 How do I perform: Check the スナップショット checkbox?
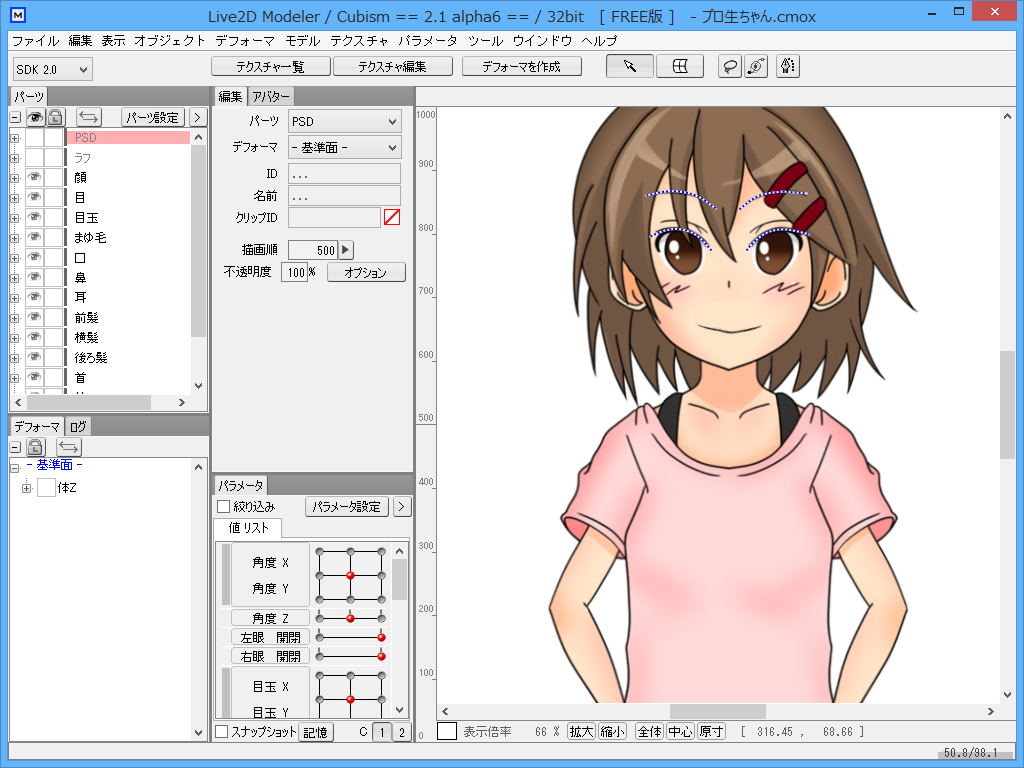tap(224, 731)
